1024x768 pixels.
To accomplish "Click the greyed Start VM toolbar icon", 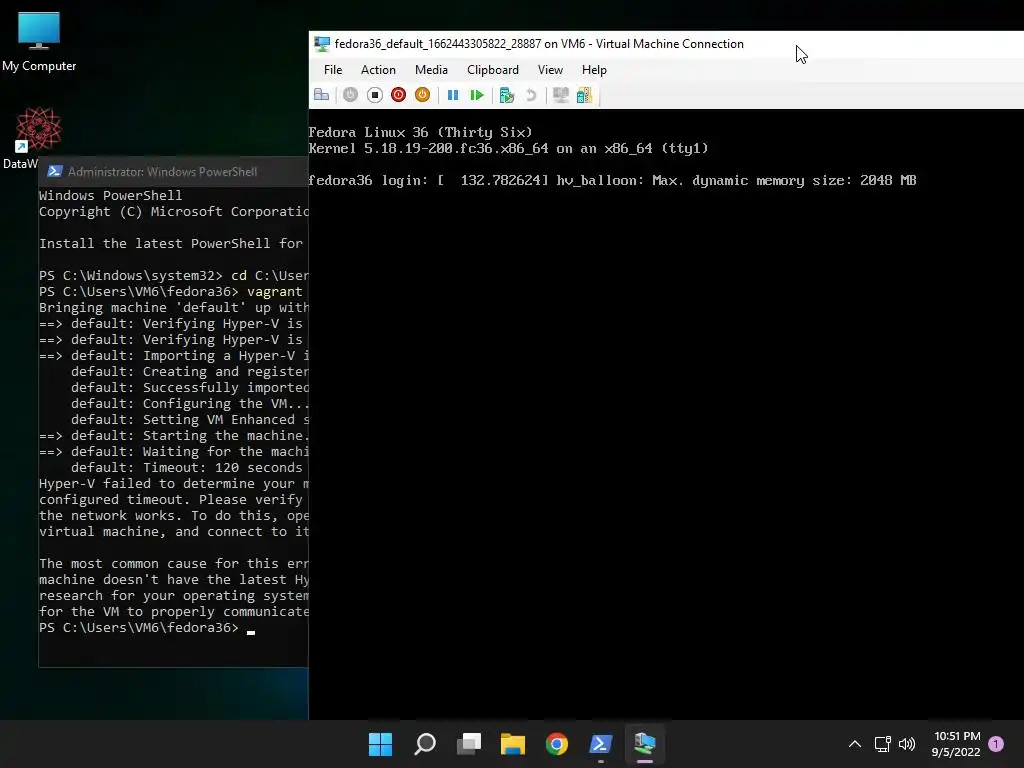I will (350, 95).
